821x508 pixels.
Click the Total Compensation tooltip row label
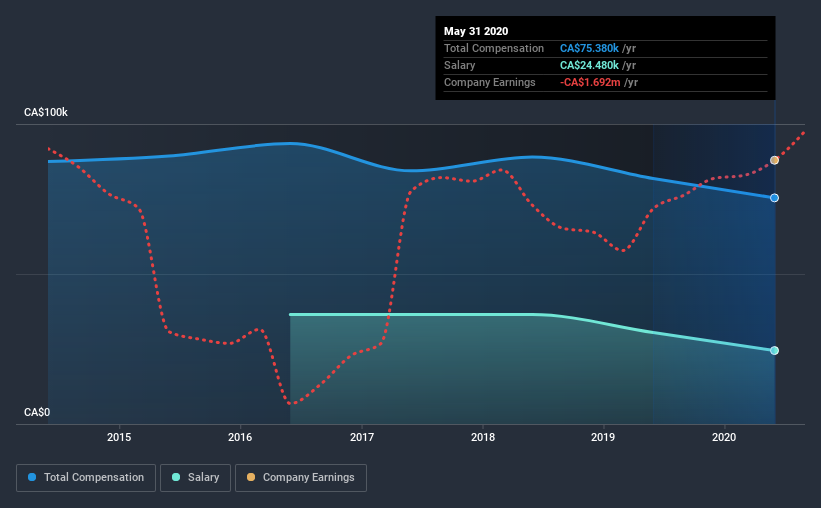(x=494, y=48)
